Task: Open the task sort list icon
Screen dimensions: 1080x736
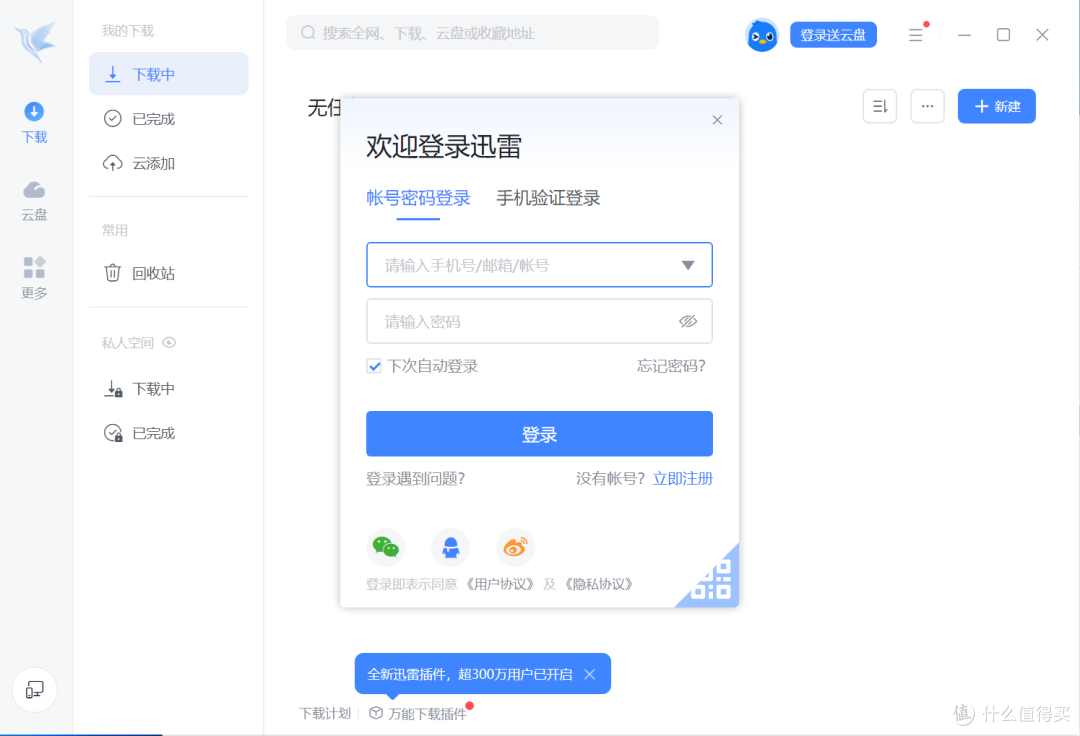Action: [x=880, y=107]
